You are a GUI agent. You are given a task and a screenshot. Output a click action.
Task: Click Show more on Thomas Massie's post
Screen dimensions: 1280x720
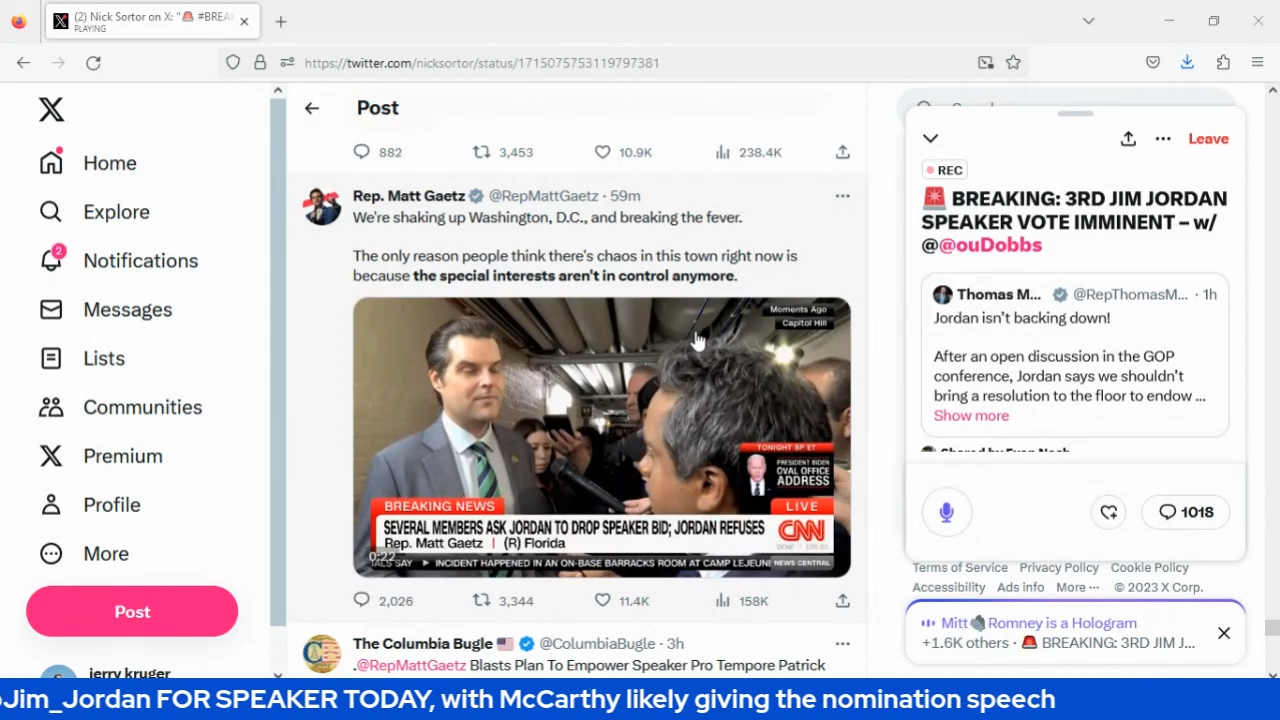(971, 416)
